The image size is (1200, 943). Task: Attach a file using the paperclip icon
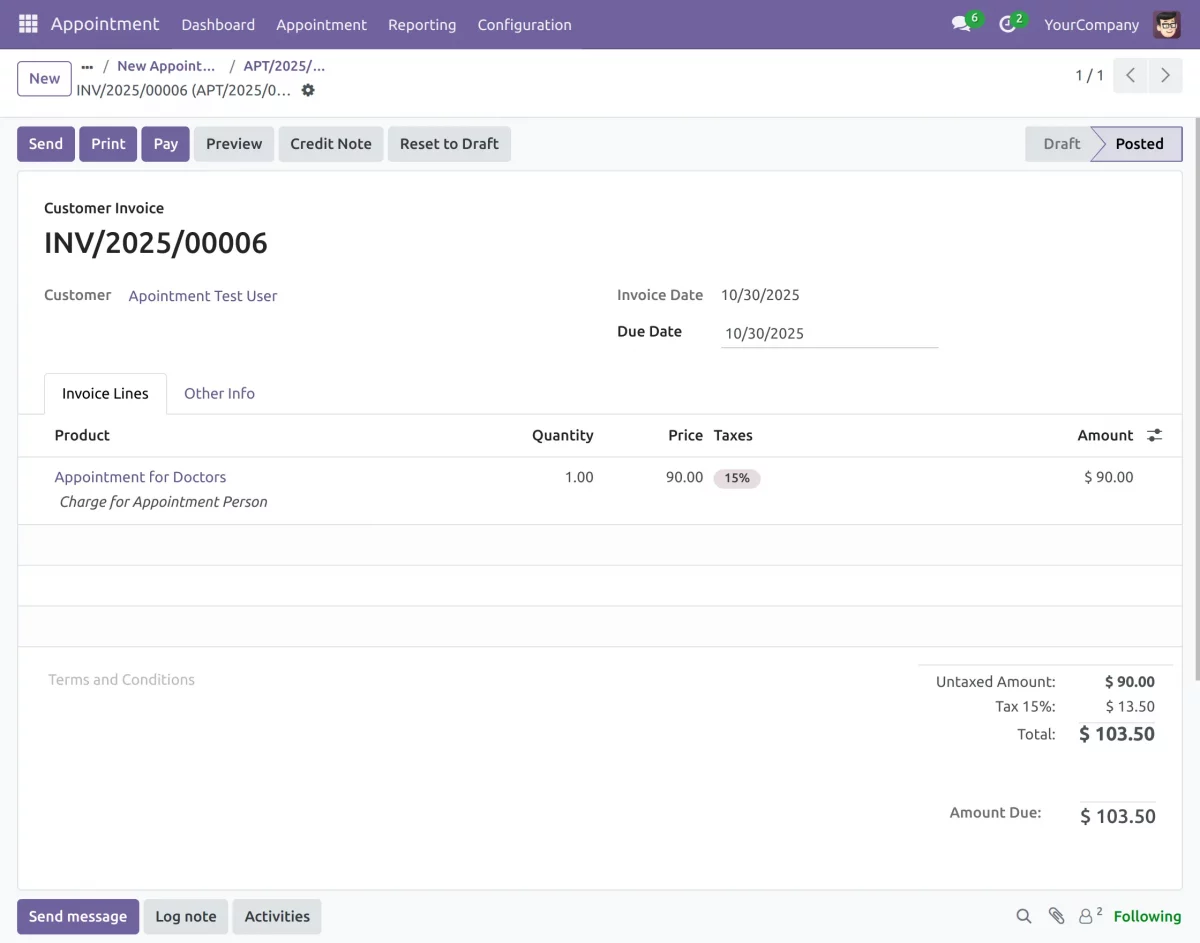click(x=1056, y=915)
